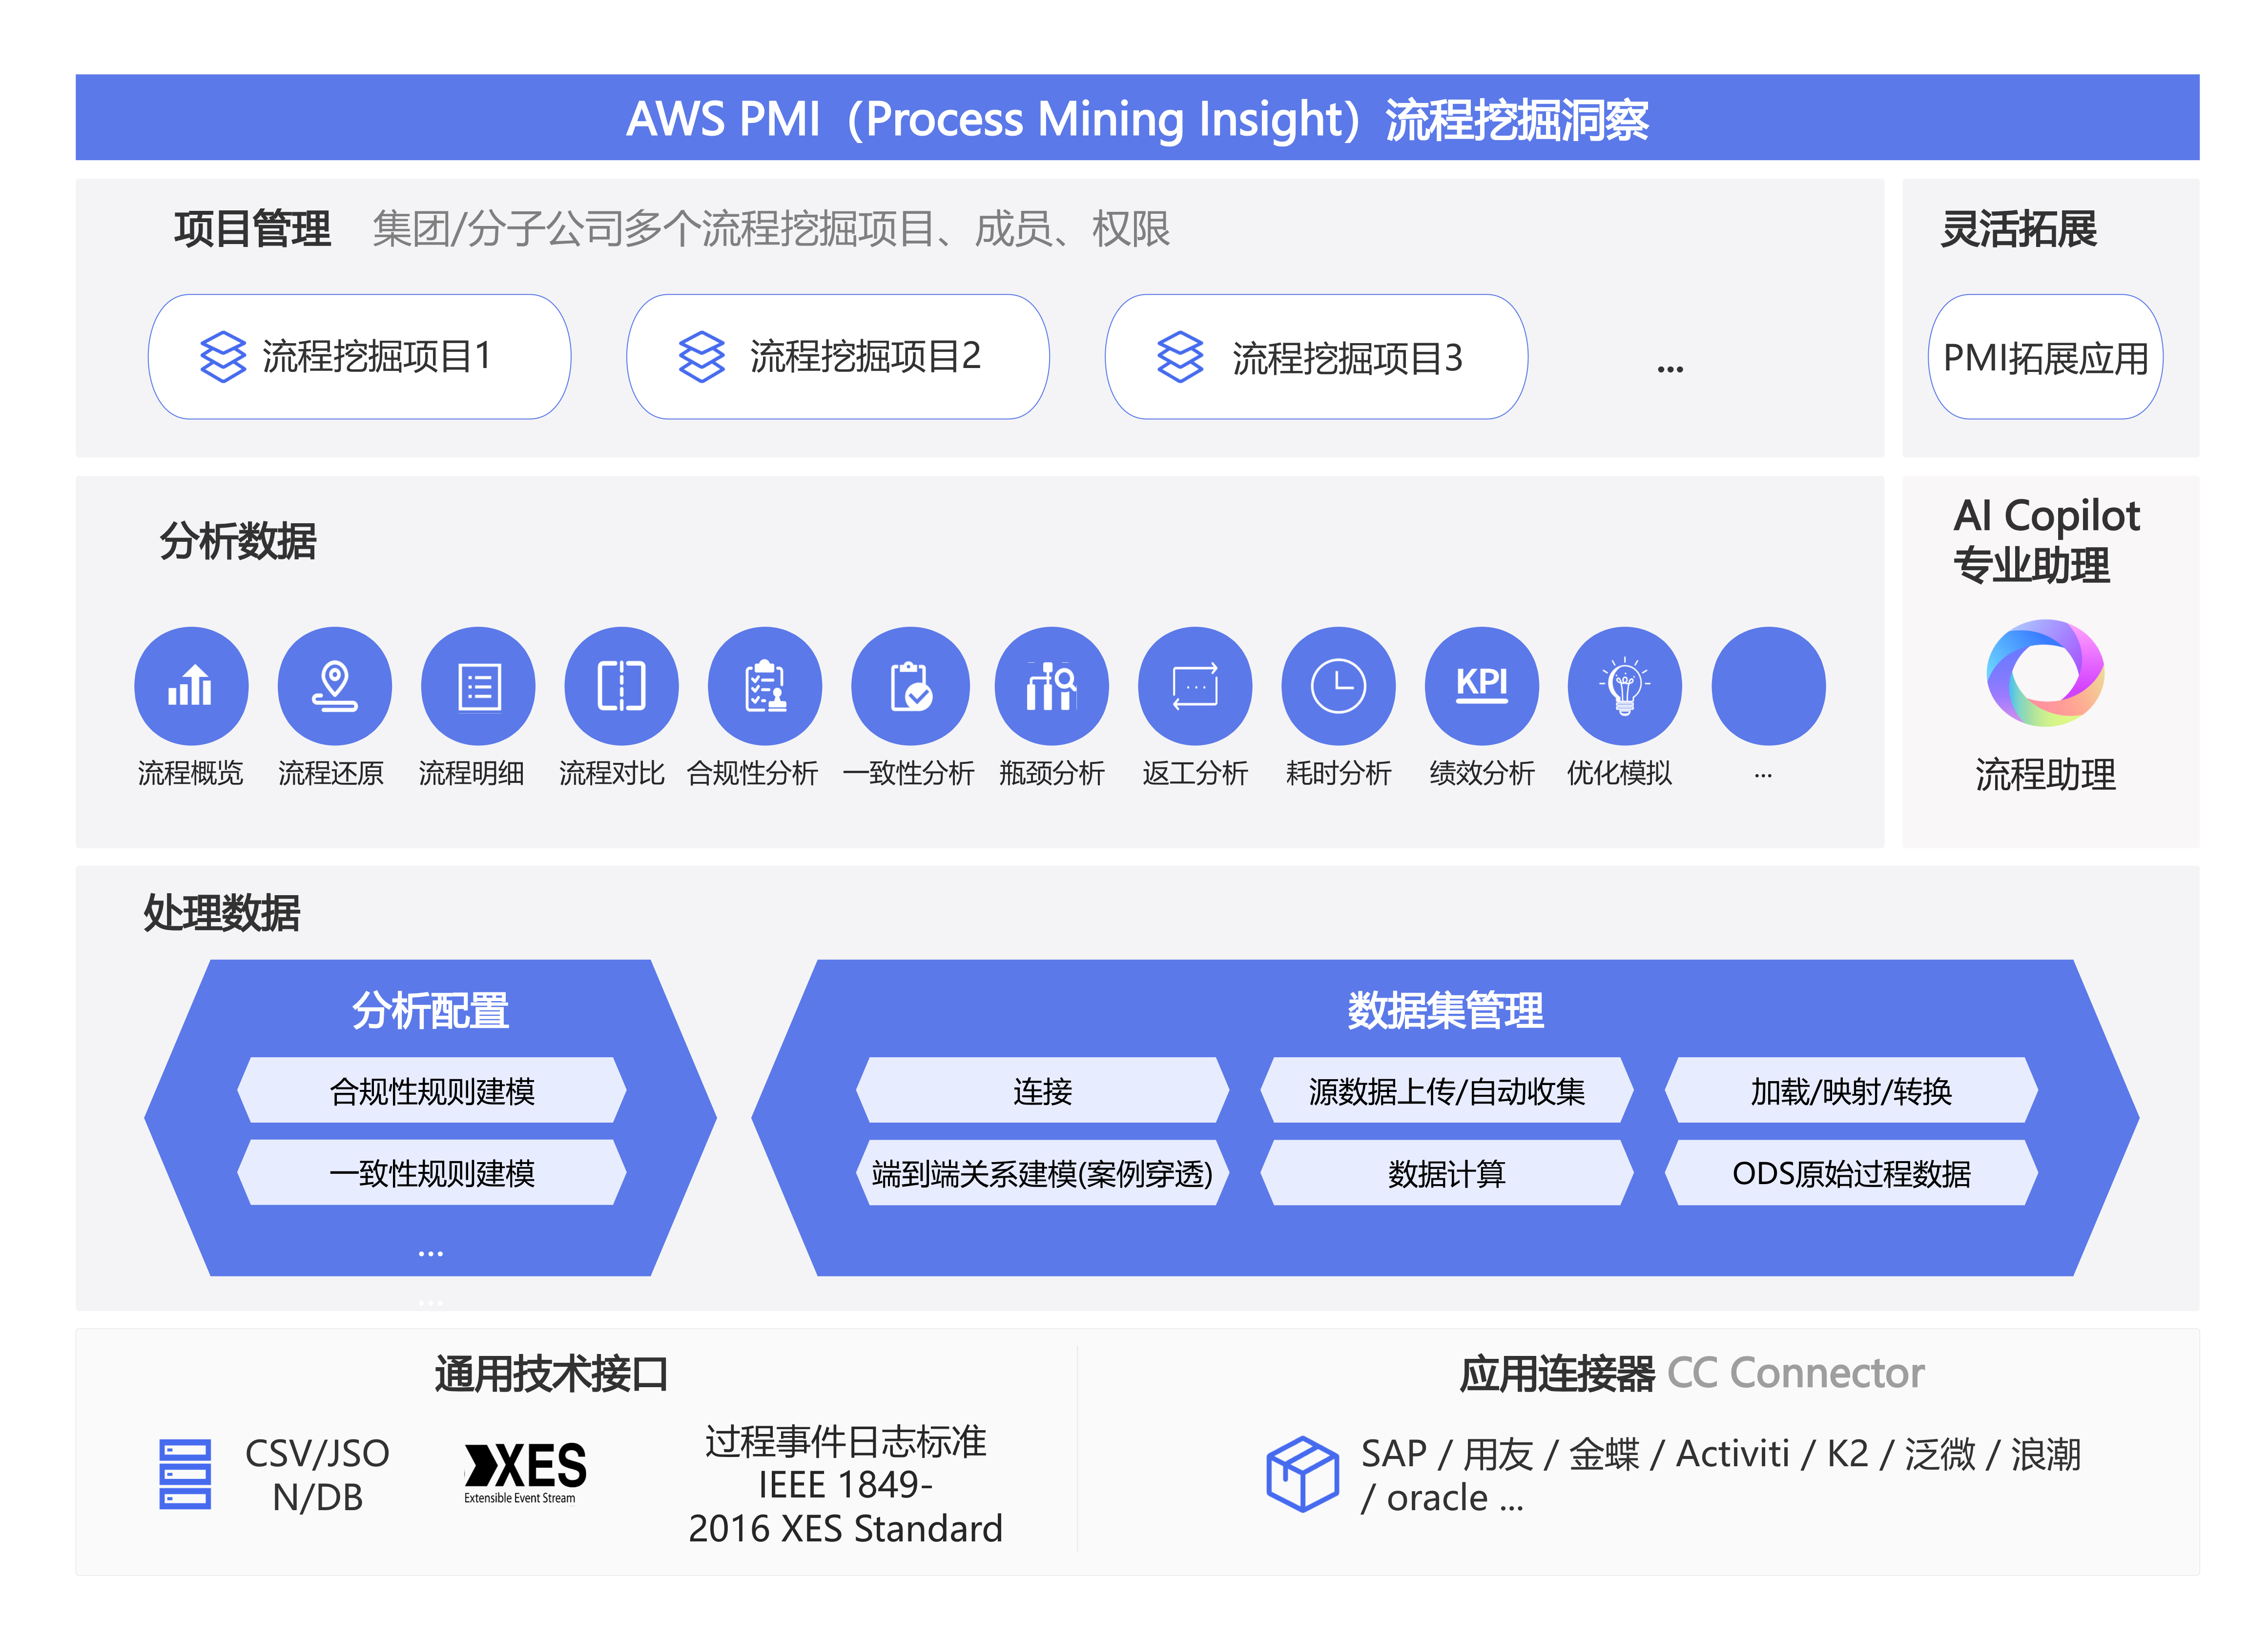
Task: Open the 流程还原 location pin icon
Action: coord(334,686)
